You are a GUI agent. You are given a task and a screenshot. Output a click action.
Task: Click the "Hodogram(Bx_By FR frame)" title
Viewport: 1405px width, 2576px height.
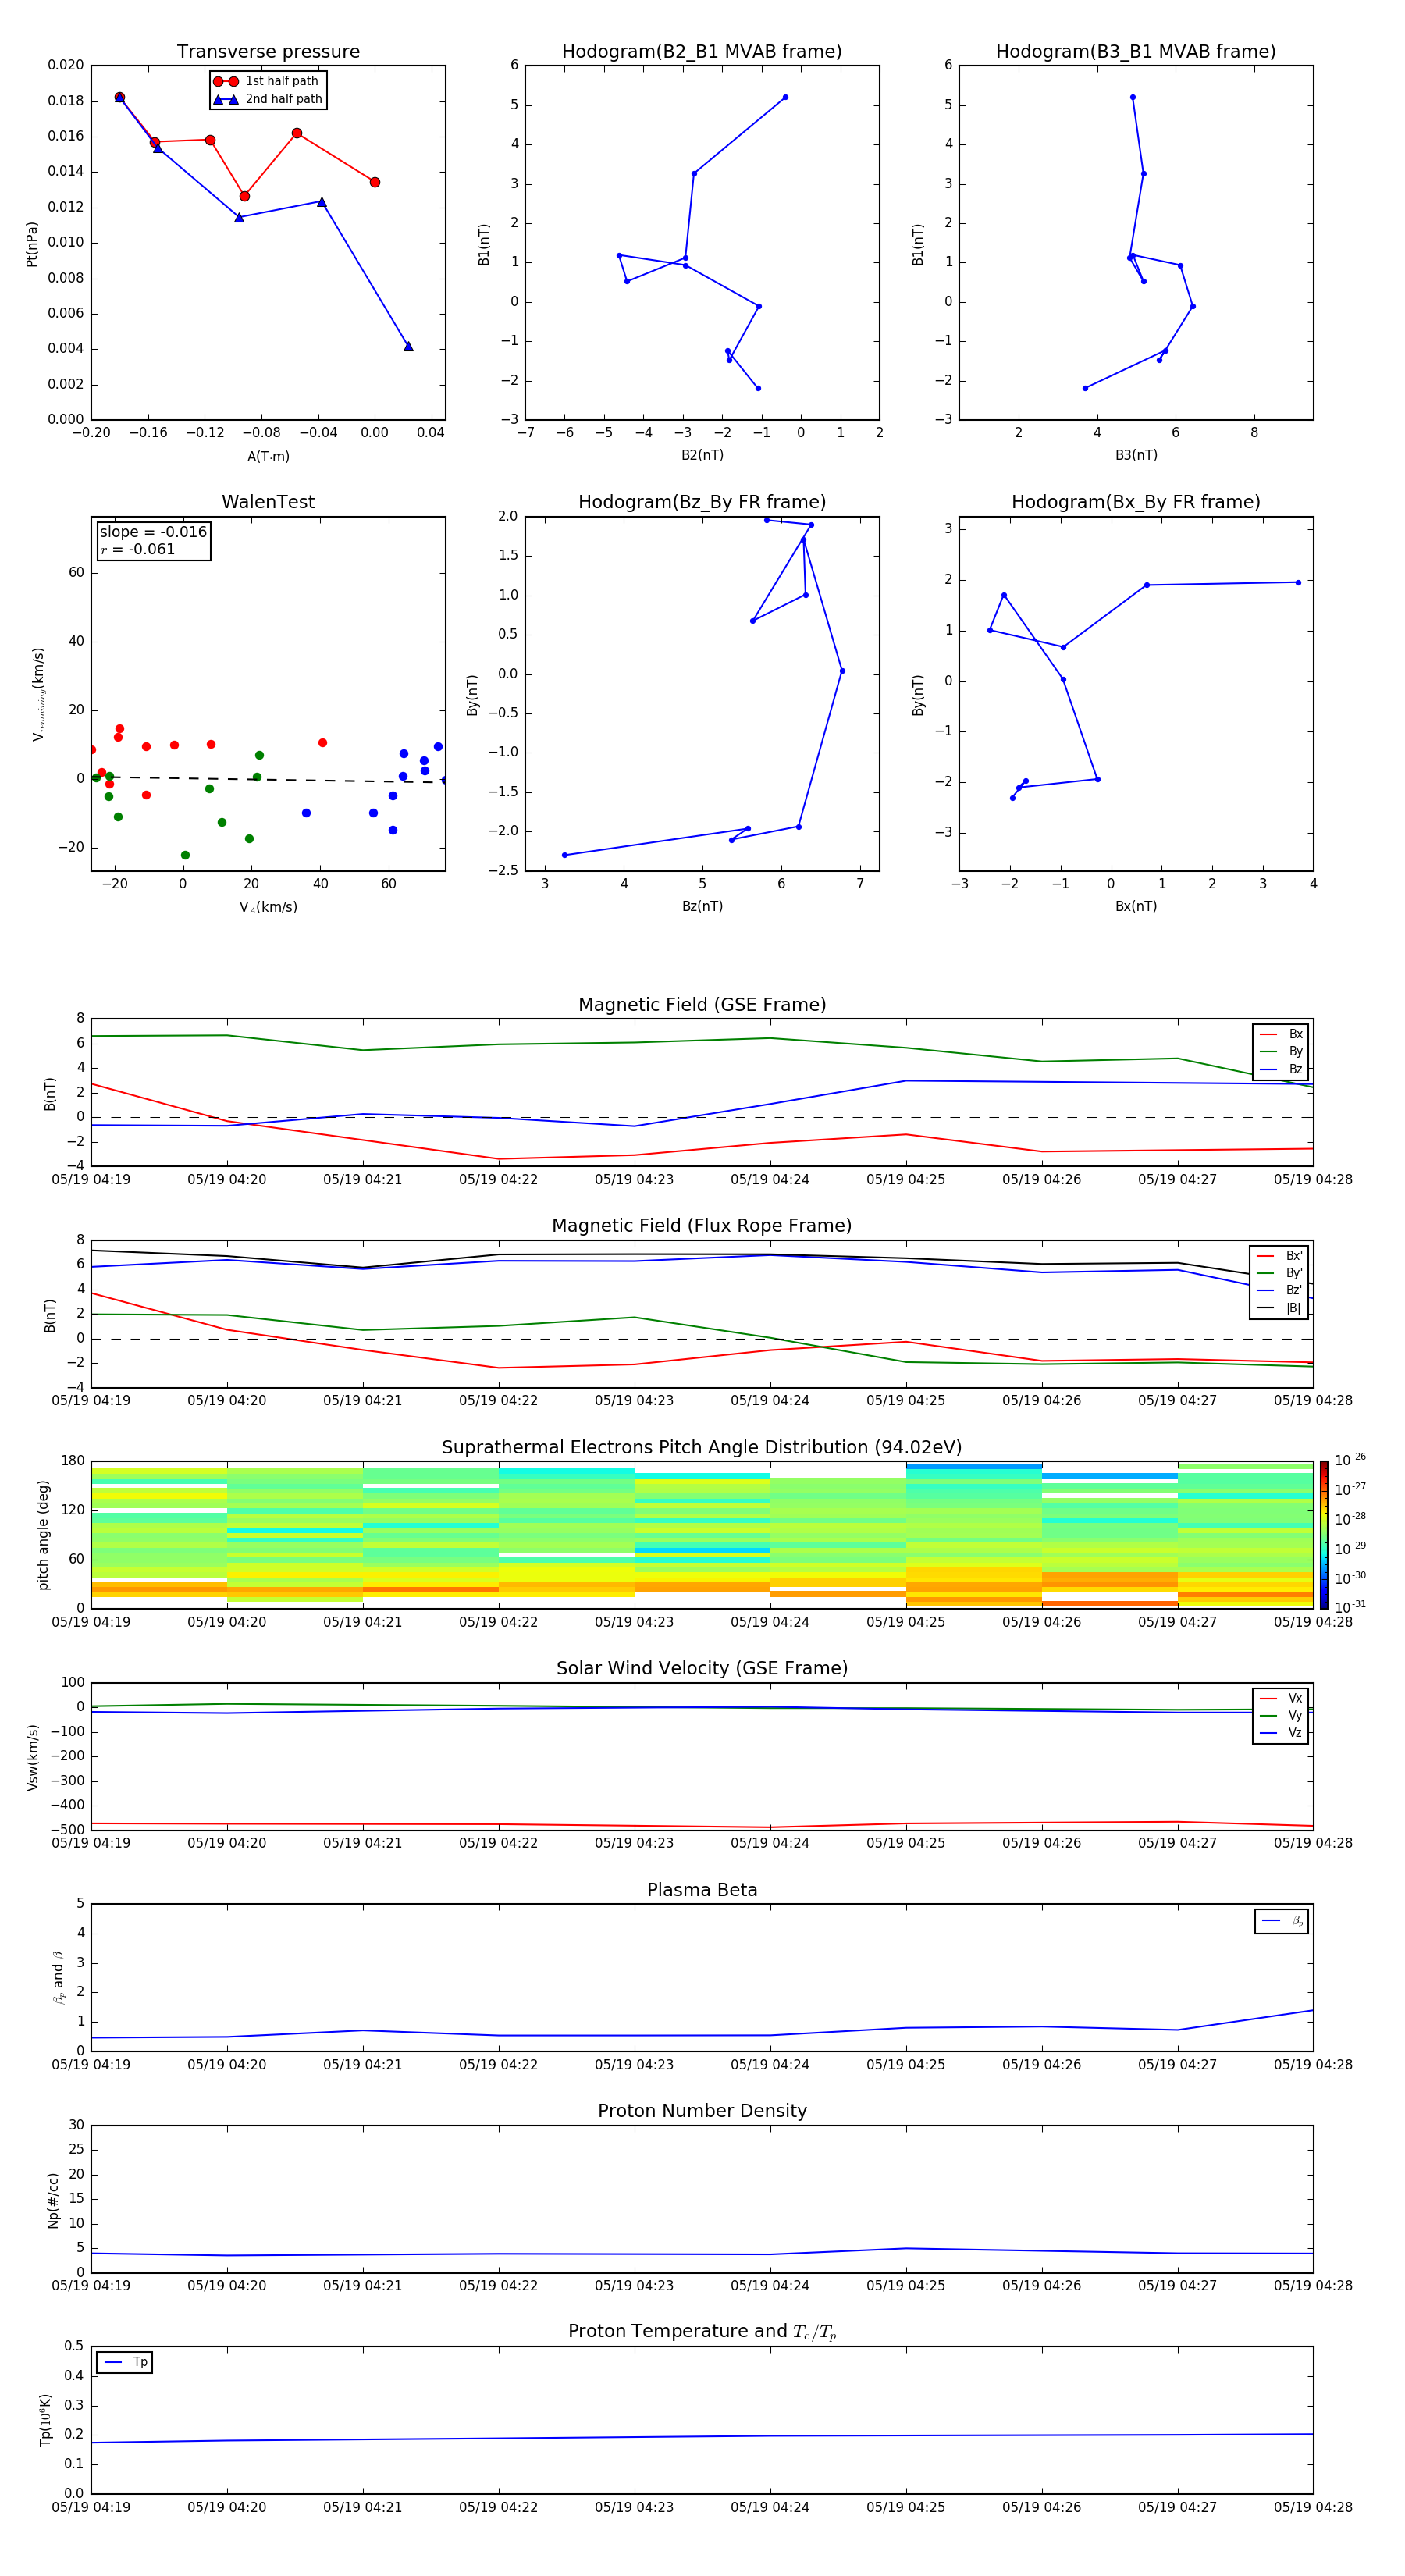[1136, 502]
